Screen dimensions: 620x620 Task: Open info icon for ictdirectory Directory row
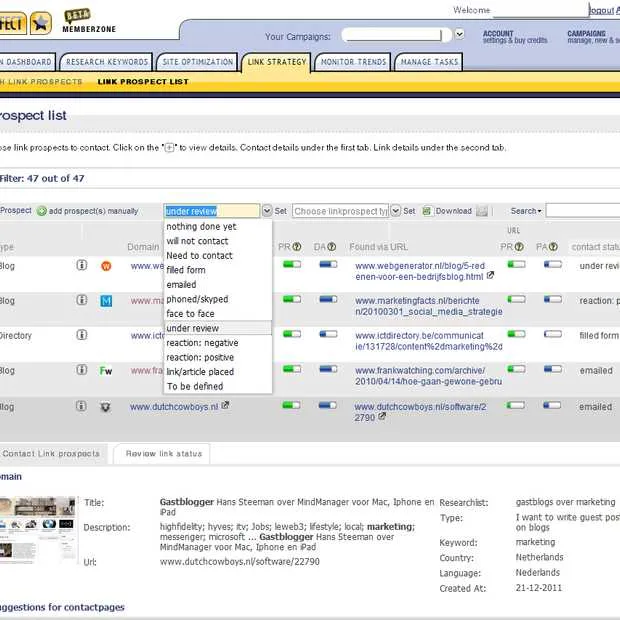[x=81, y=335]
